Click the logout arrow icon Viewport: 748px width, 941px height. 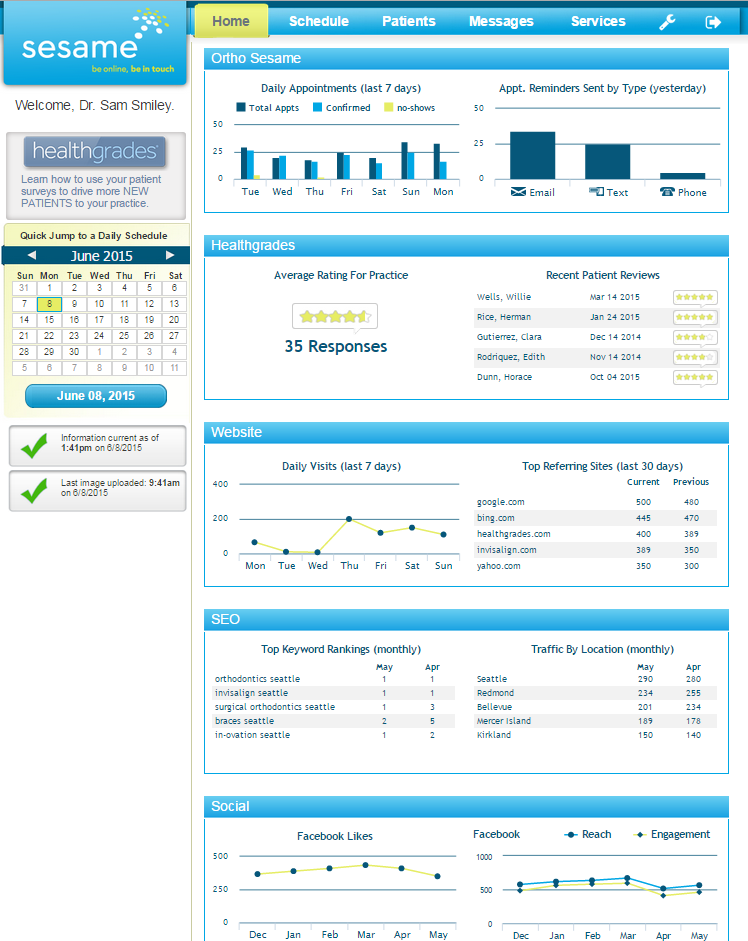[x=713, y=22]
